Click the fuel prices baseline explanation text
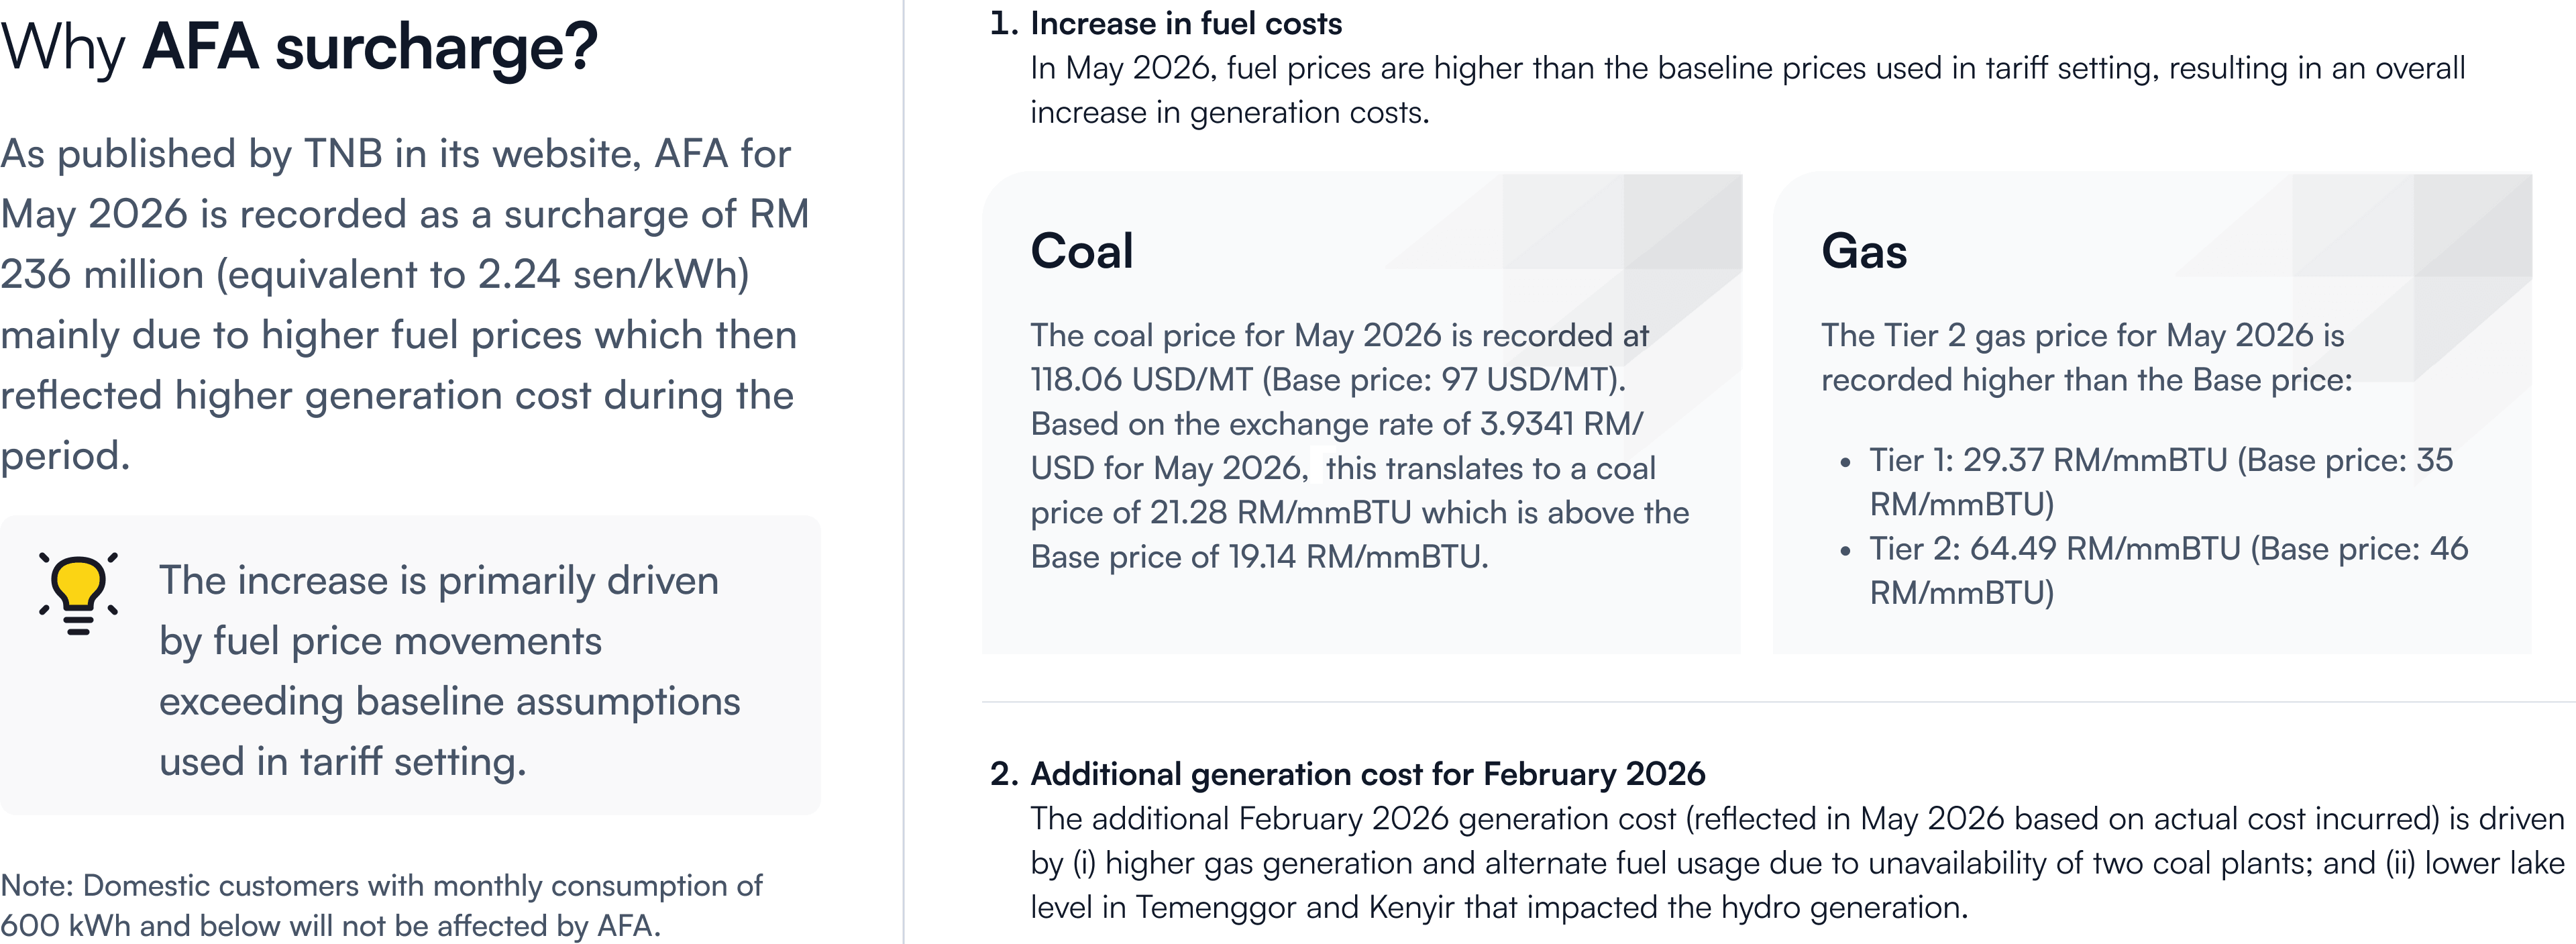 [1747, 90]
